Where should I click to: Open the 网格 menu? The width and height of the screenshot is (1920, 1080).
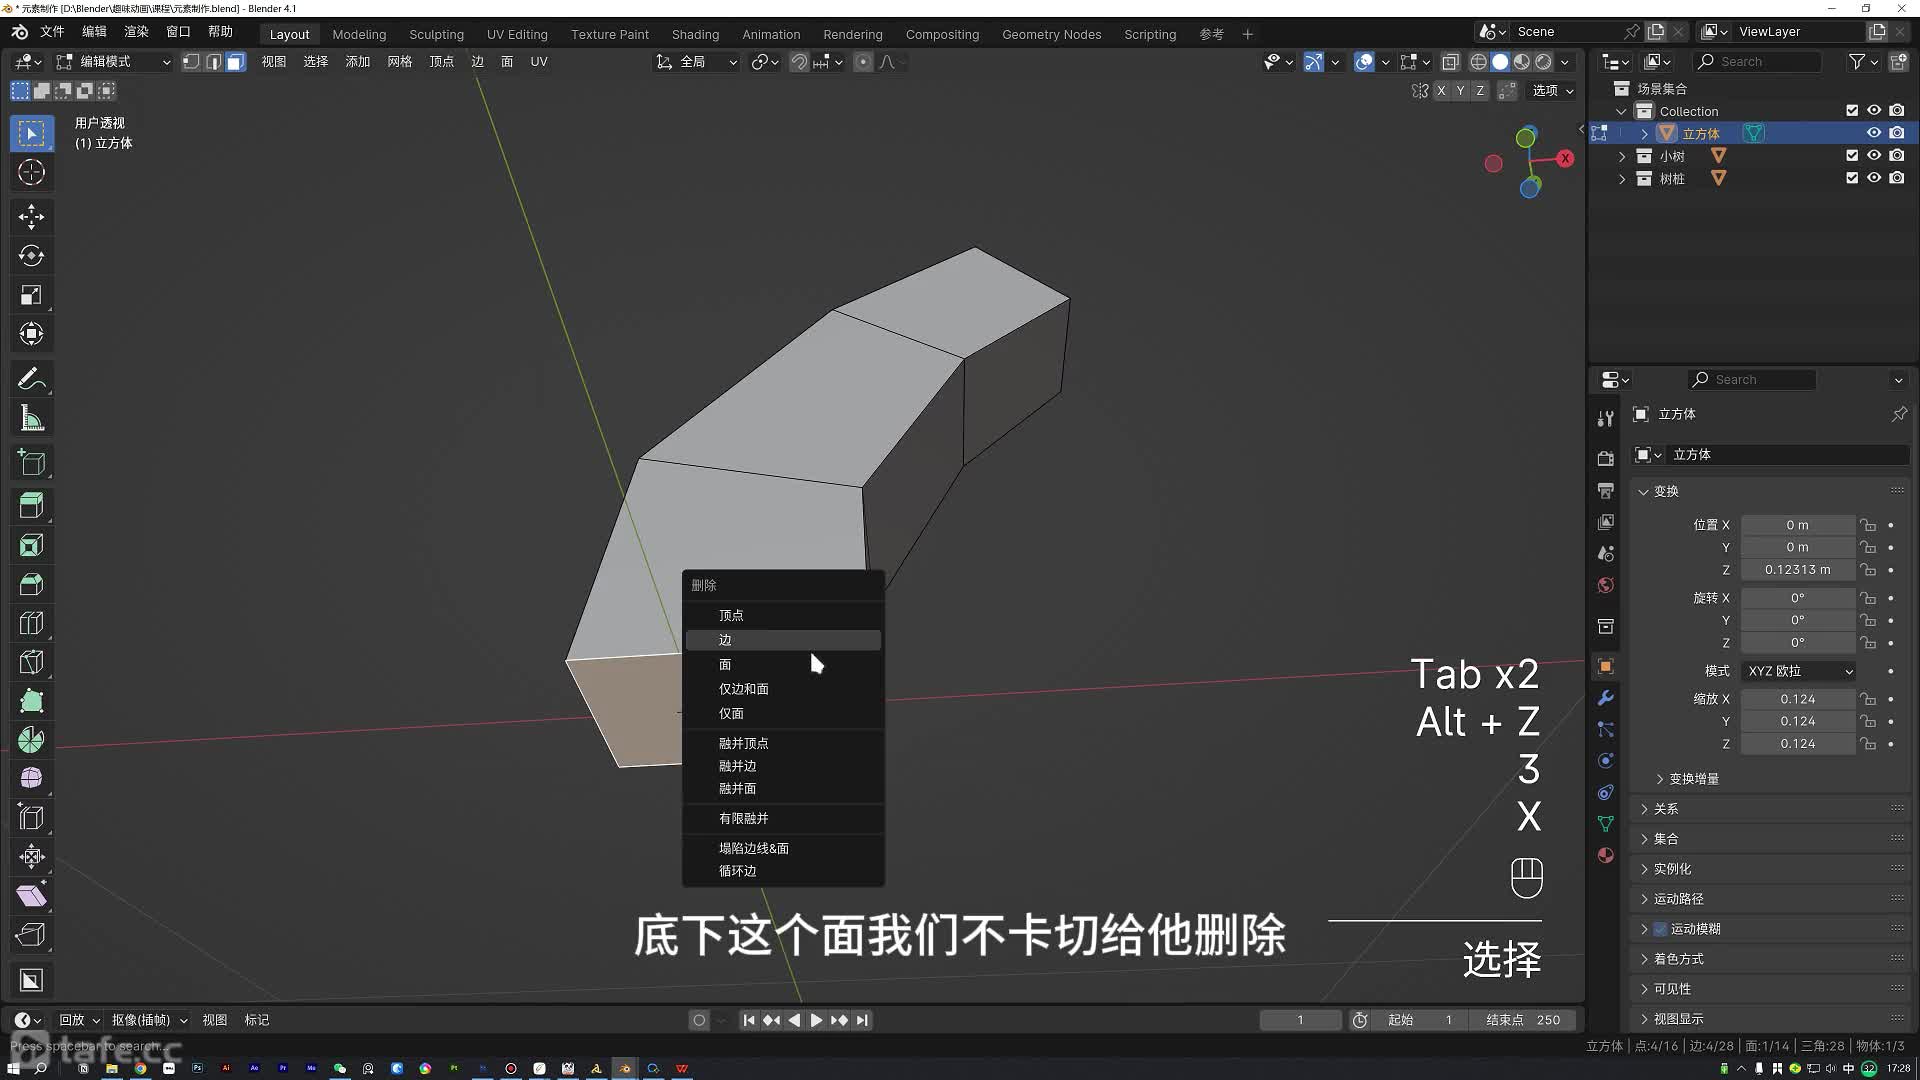tap(400, 62)
